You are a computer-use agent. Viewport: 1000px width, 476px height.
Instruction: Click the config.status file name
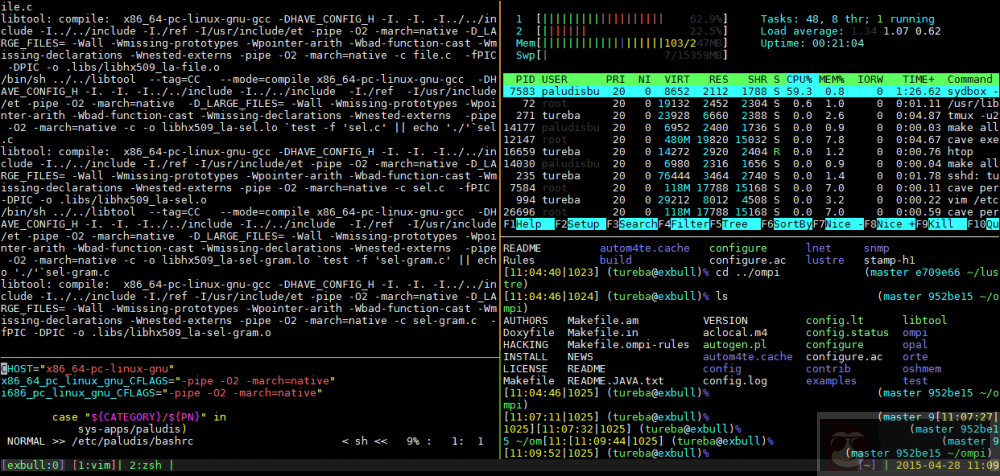(x=848, y=332)
